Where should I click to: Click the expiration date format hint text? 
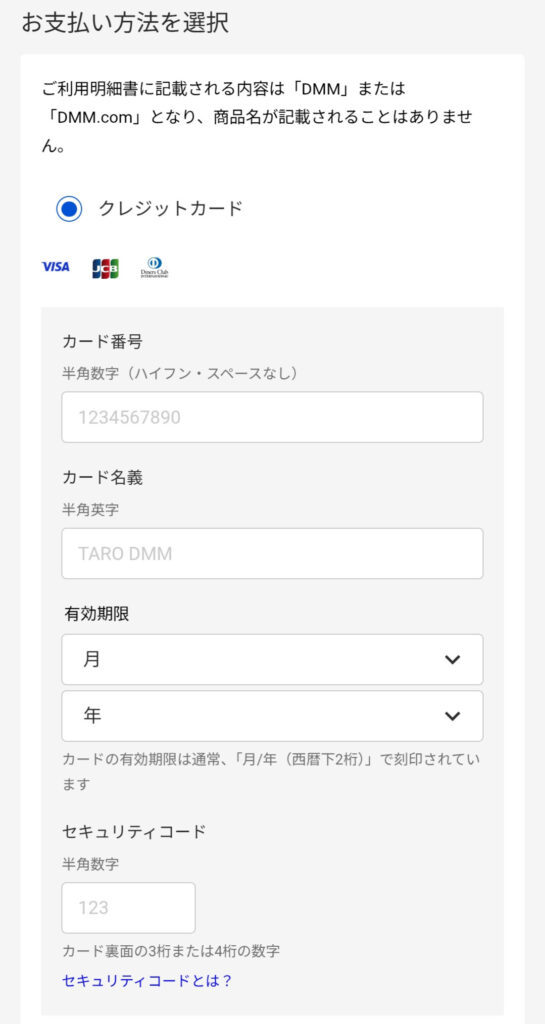[x=272, y=771]
